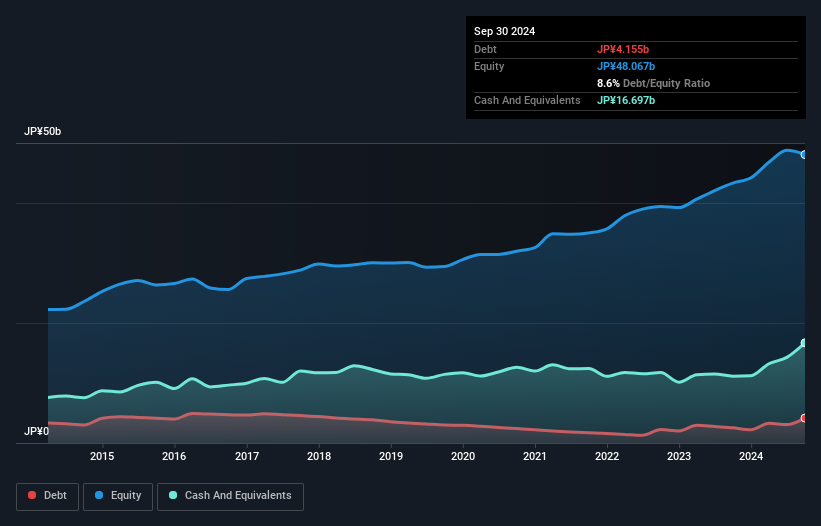Toggle the Debt legend button

[x=48, y=496]
